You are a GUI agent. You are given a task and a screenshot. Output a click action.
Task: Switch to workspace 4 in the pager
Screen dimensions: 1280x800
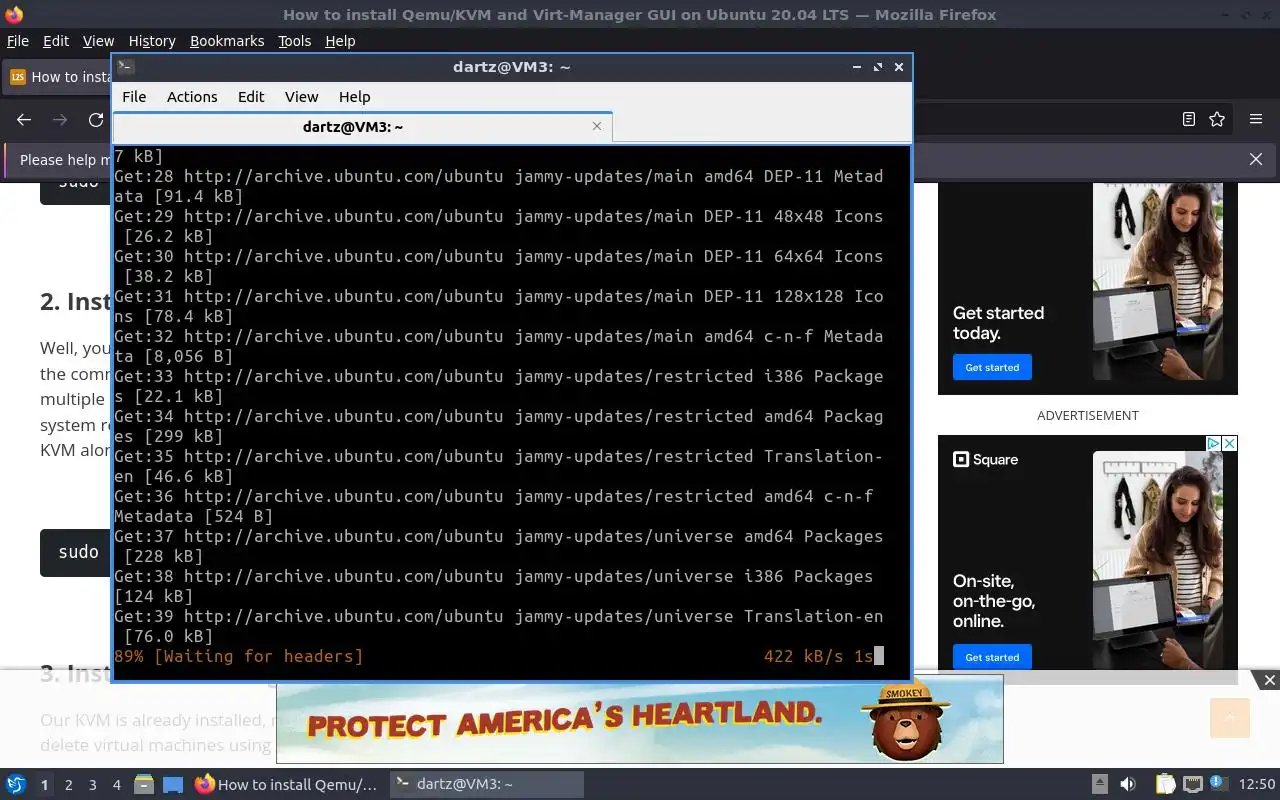(x=117, y=785)
